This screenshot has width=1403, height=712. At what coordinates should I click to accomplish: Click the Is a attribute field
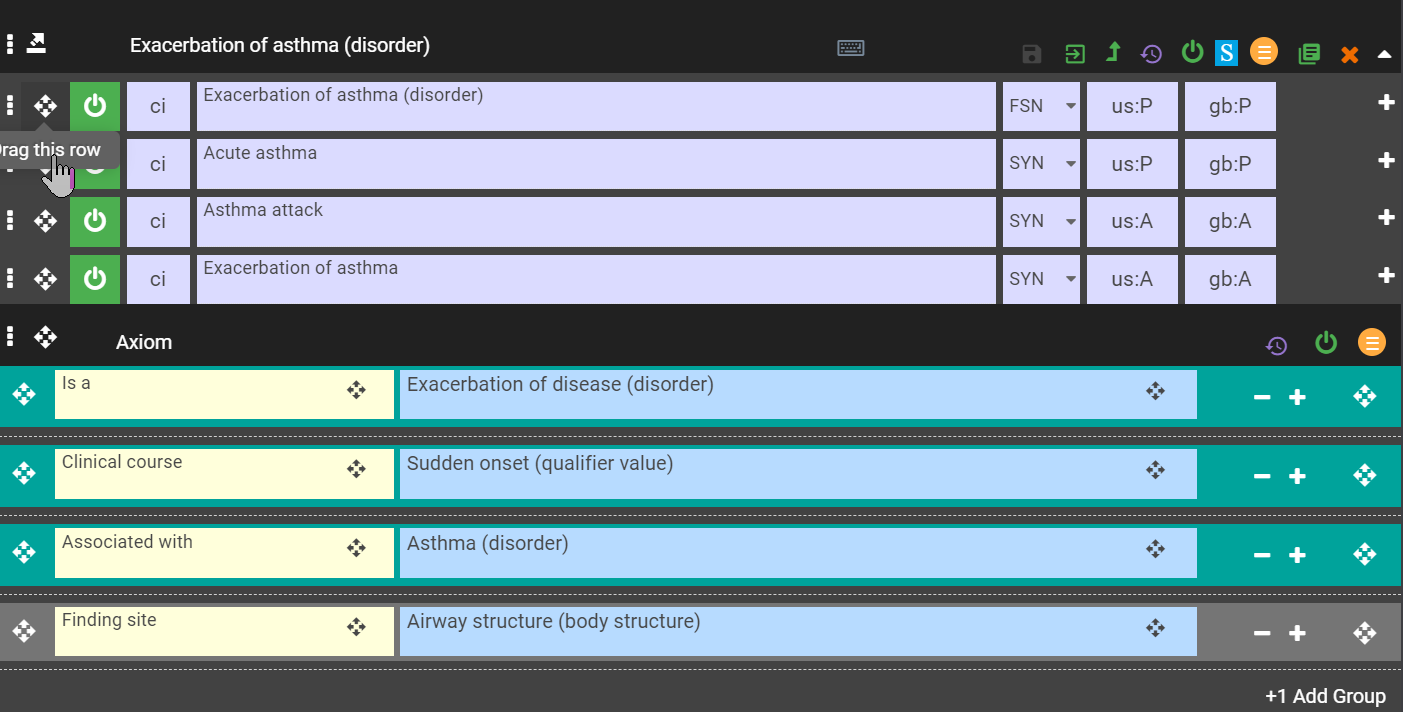[224, 394]
